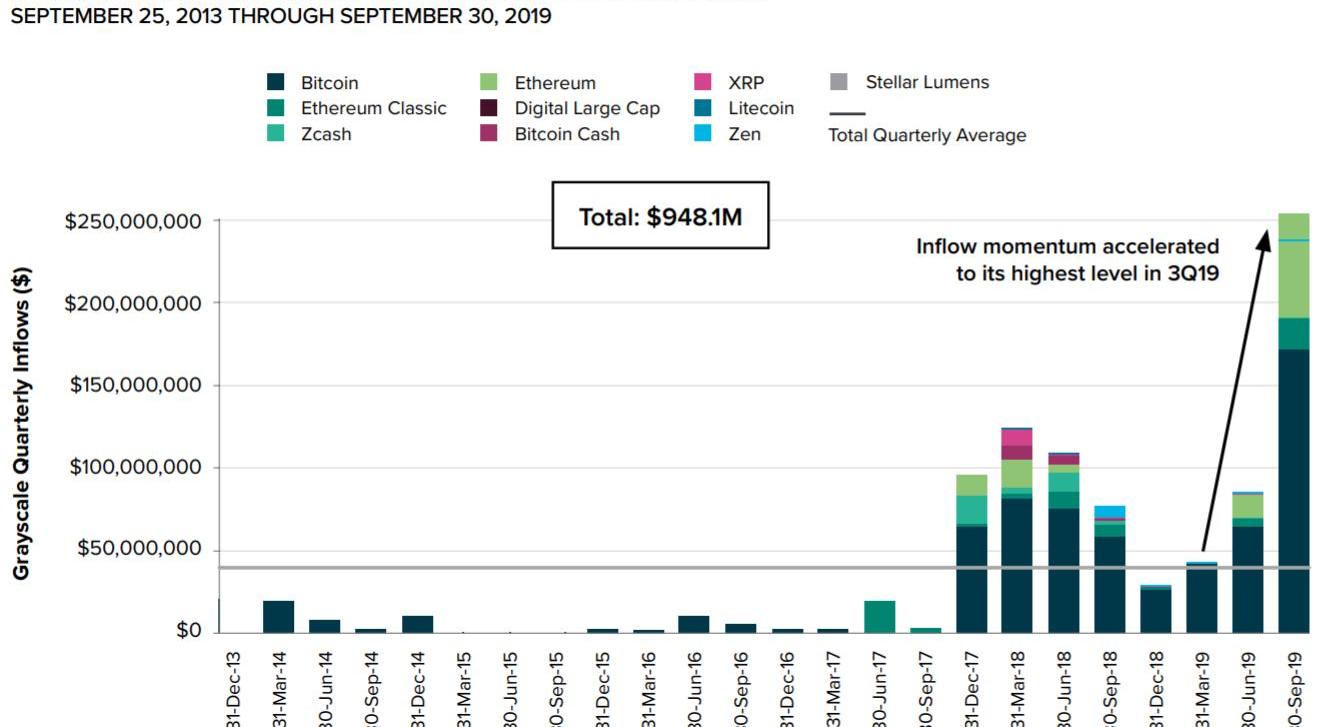Select the pink XRP legend swatch
Viewport: 1327px width, 727px height.
point(703,83)
